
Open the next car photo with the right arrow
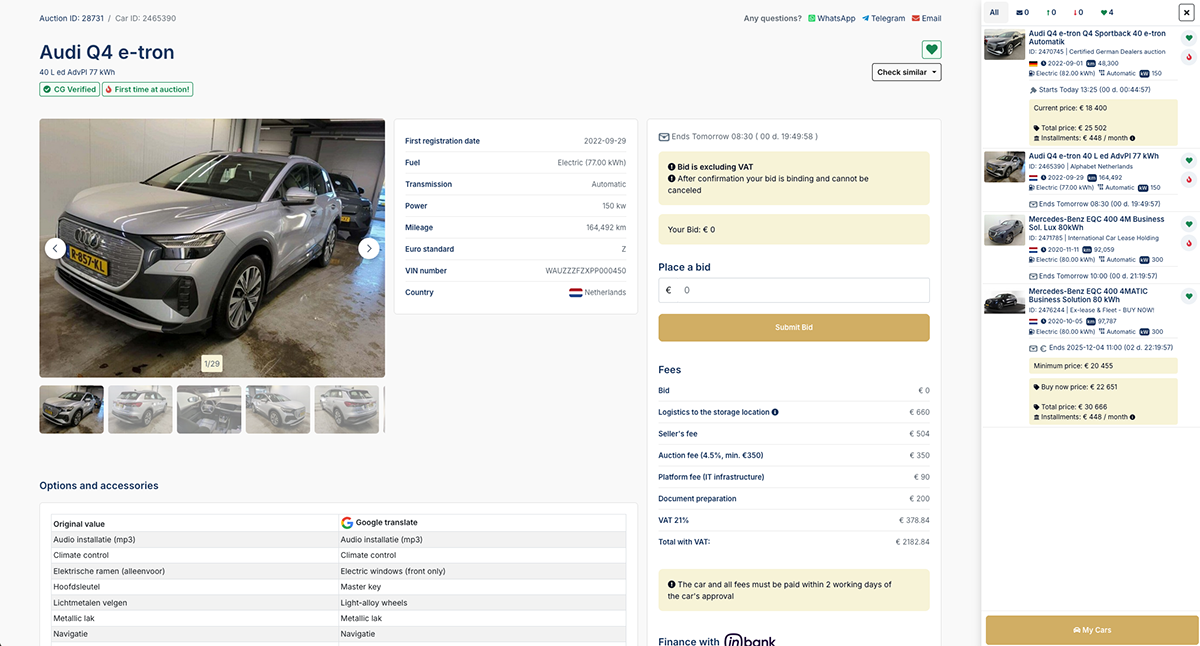tap(369, 247)
